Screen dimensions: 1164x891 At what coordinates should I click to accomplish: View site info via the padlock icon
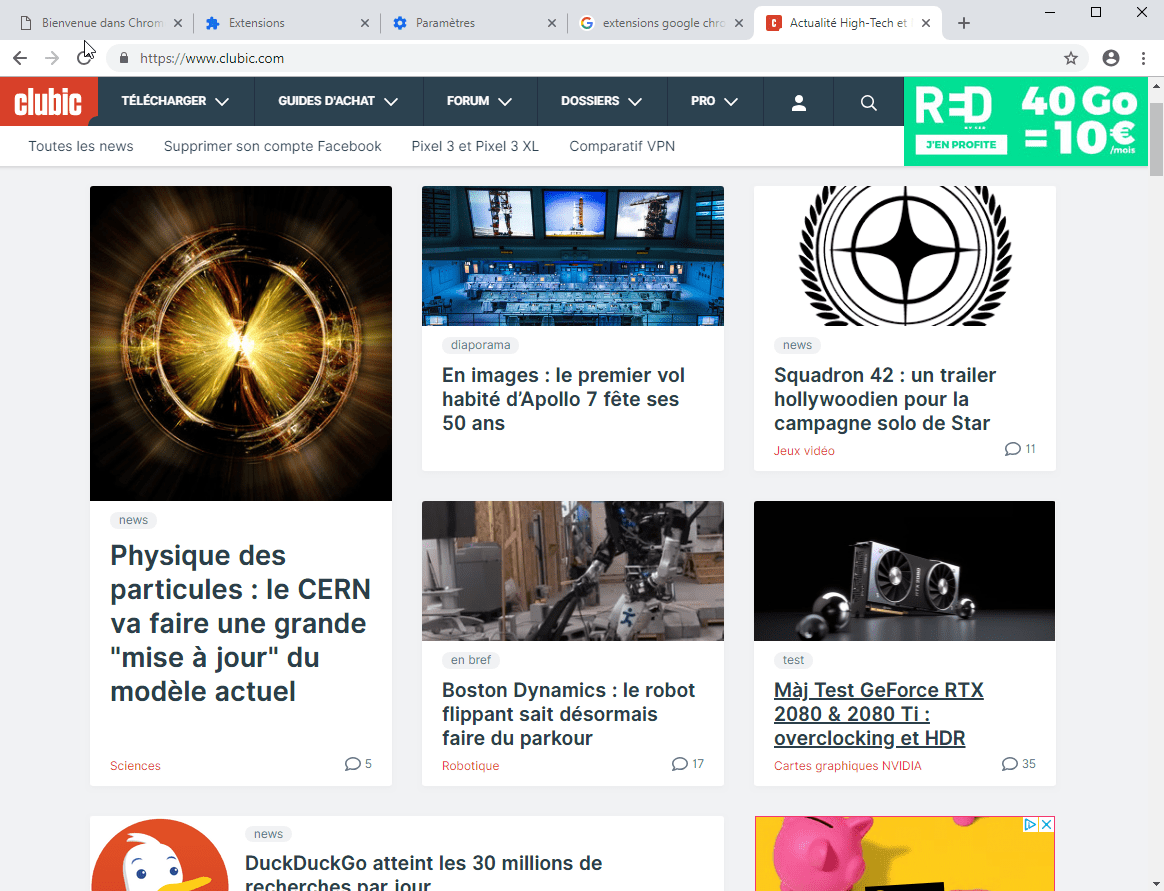click(124, 58)
